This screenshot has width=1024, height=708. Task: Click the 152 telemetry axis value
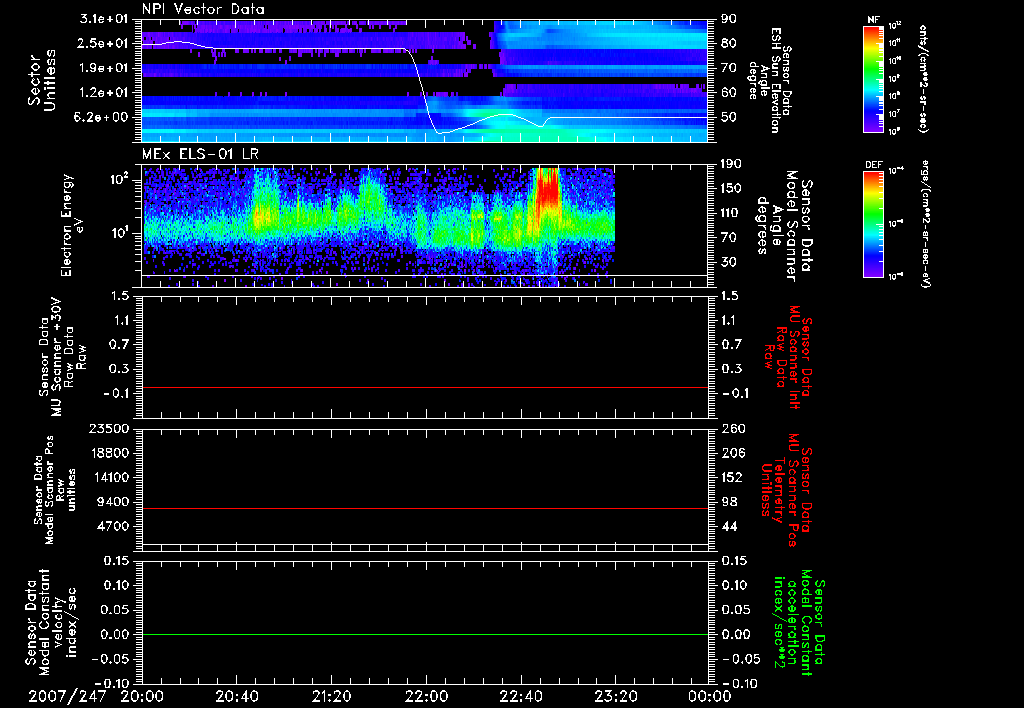[x=733, y=477]
